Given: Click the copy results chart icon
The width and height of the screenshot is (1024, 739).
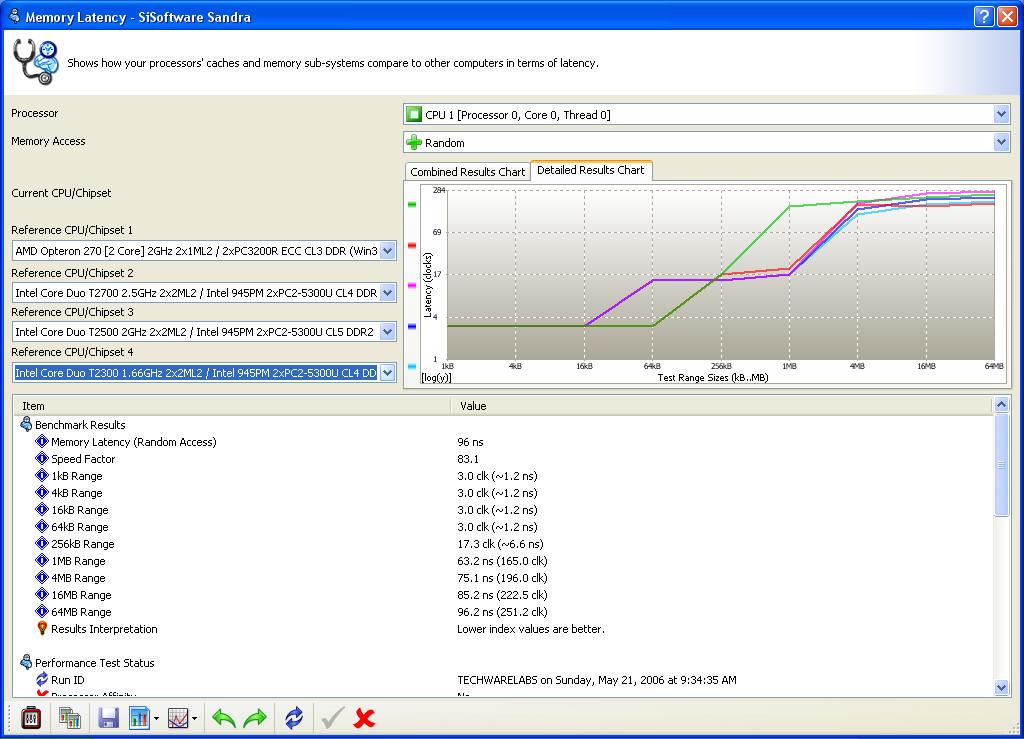Looking at the screenshot, I should pyautogui.click(x=70, y=718).
